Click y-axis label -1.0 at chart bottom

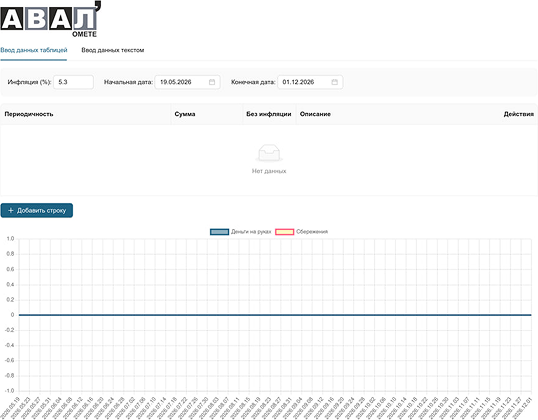[x=10, y=390]
